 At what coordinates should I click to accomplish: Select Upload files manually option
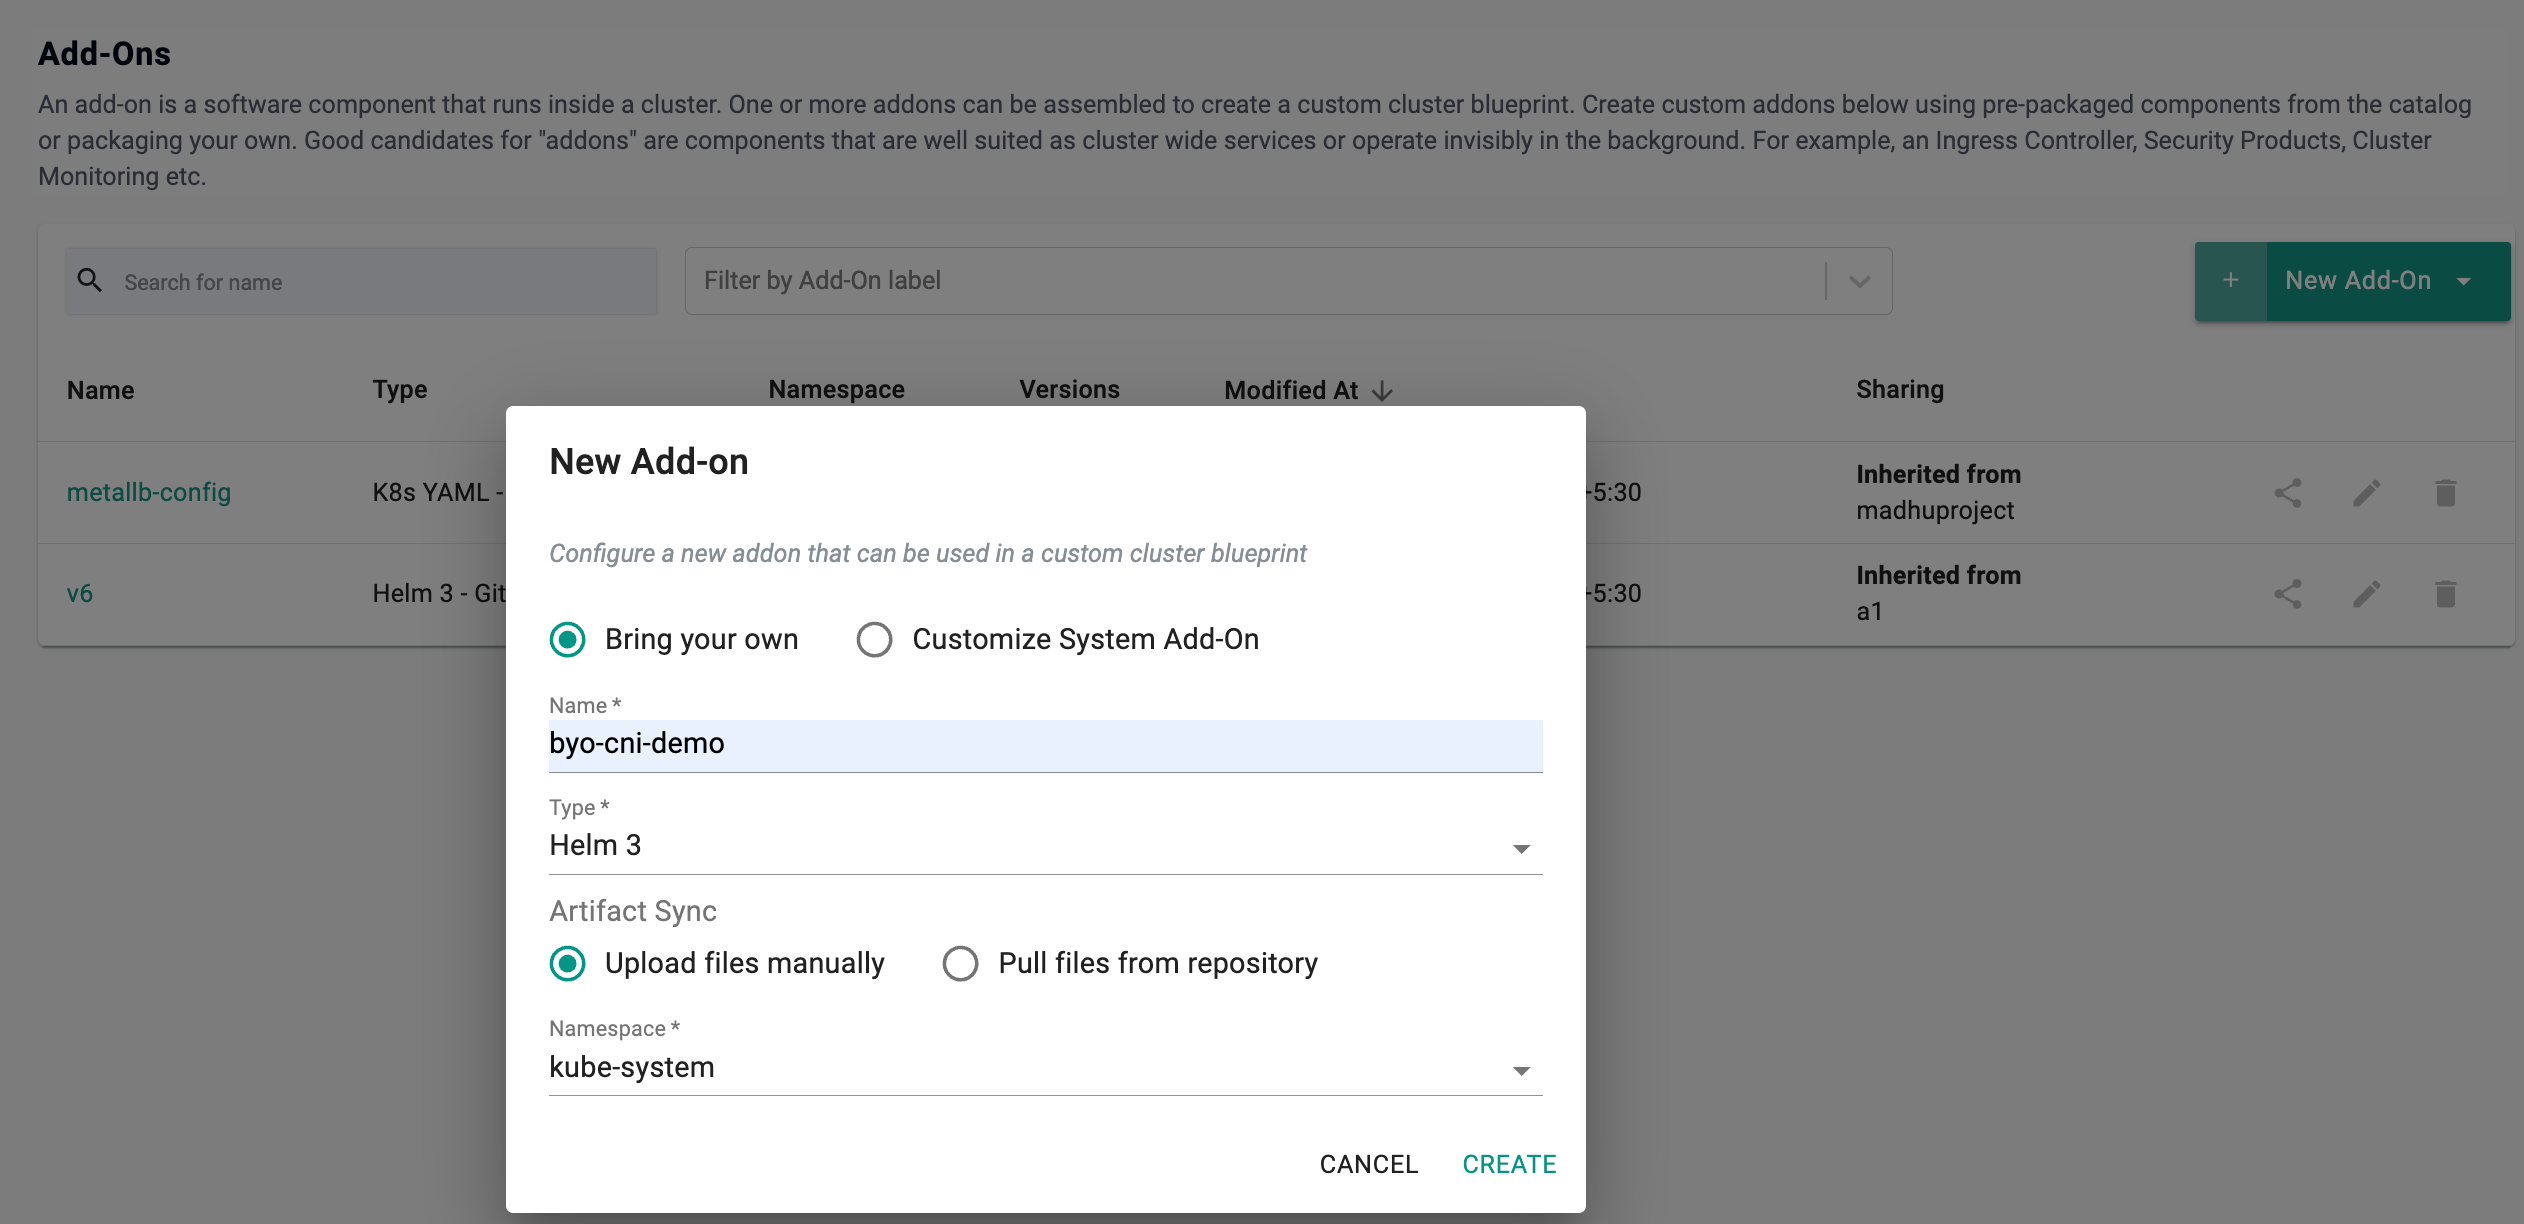pyautogui.click(x=568, y=964)
